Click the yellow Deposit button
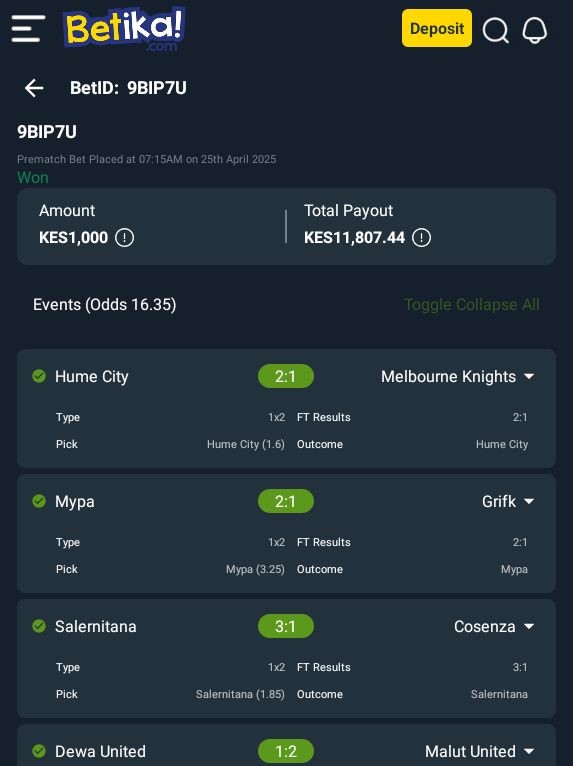 [437, 28]
